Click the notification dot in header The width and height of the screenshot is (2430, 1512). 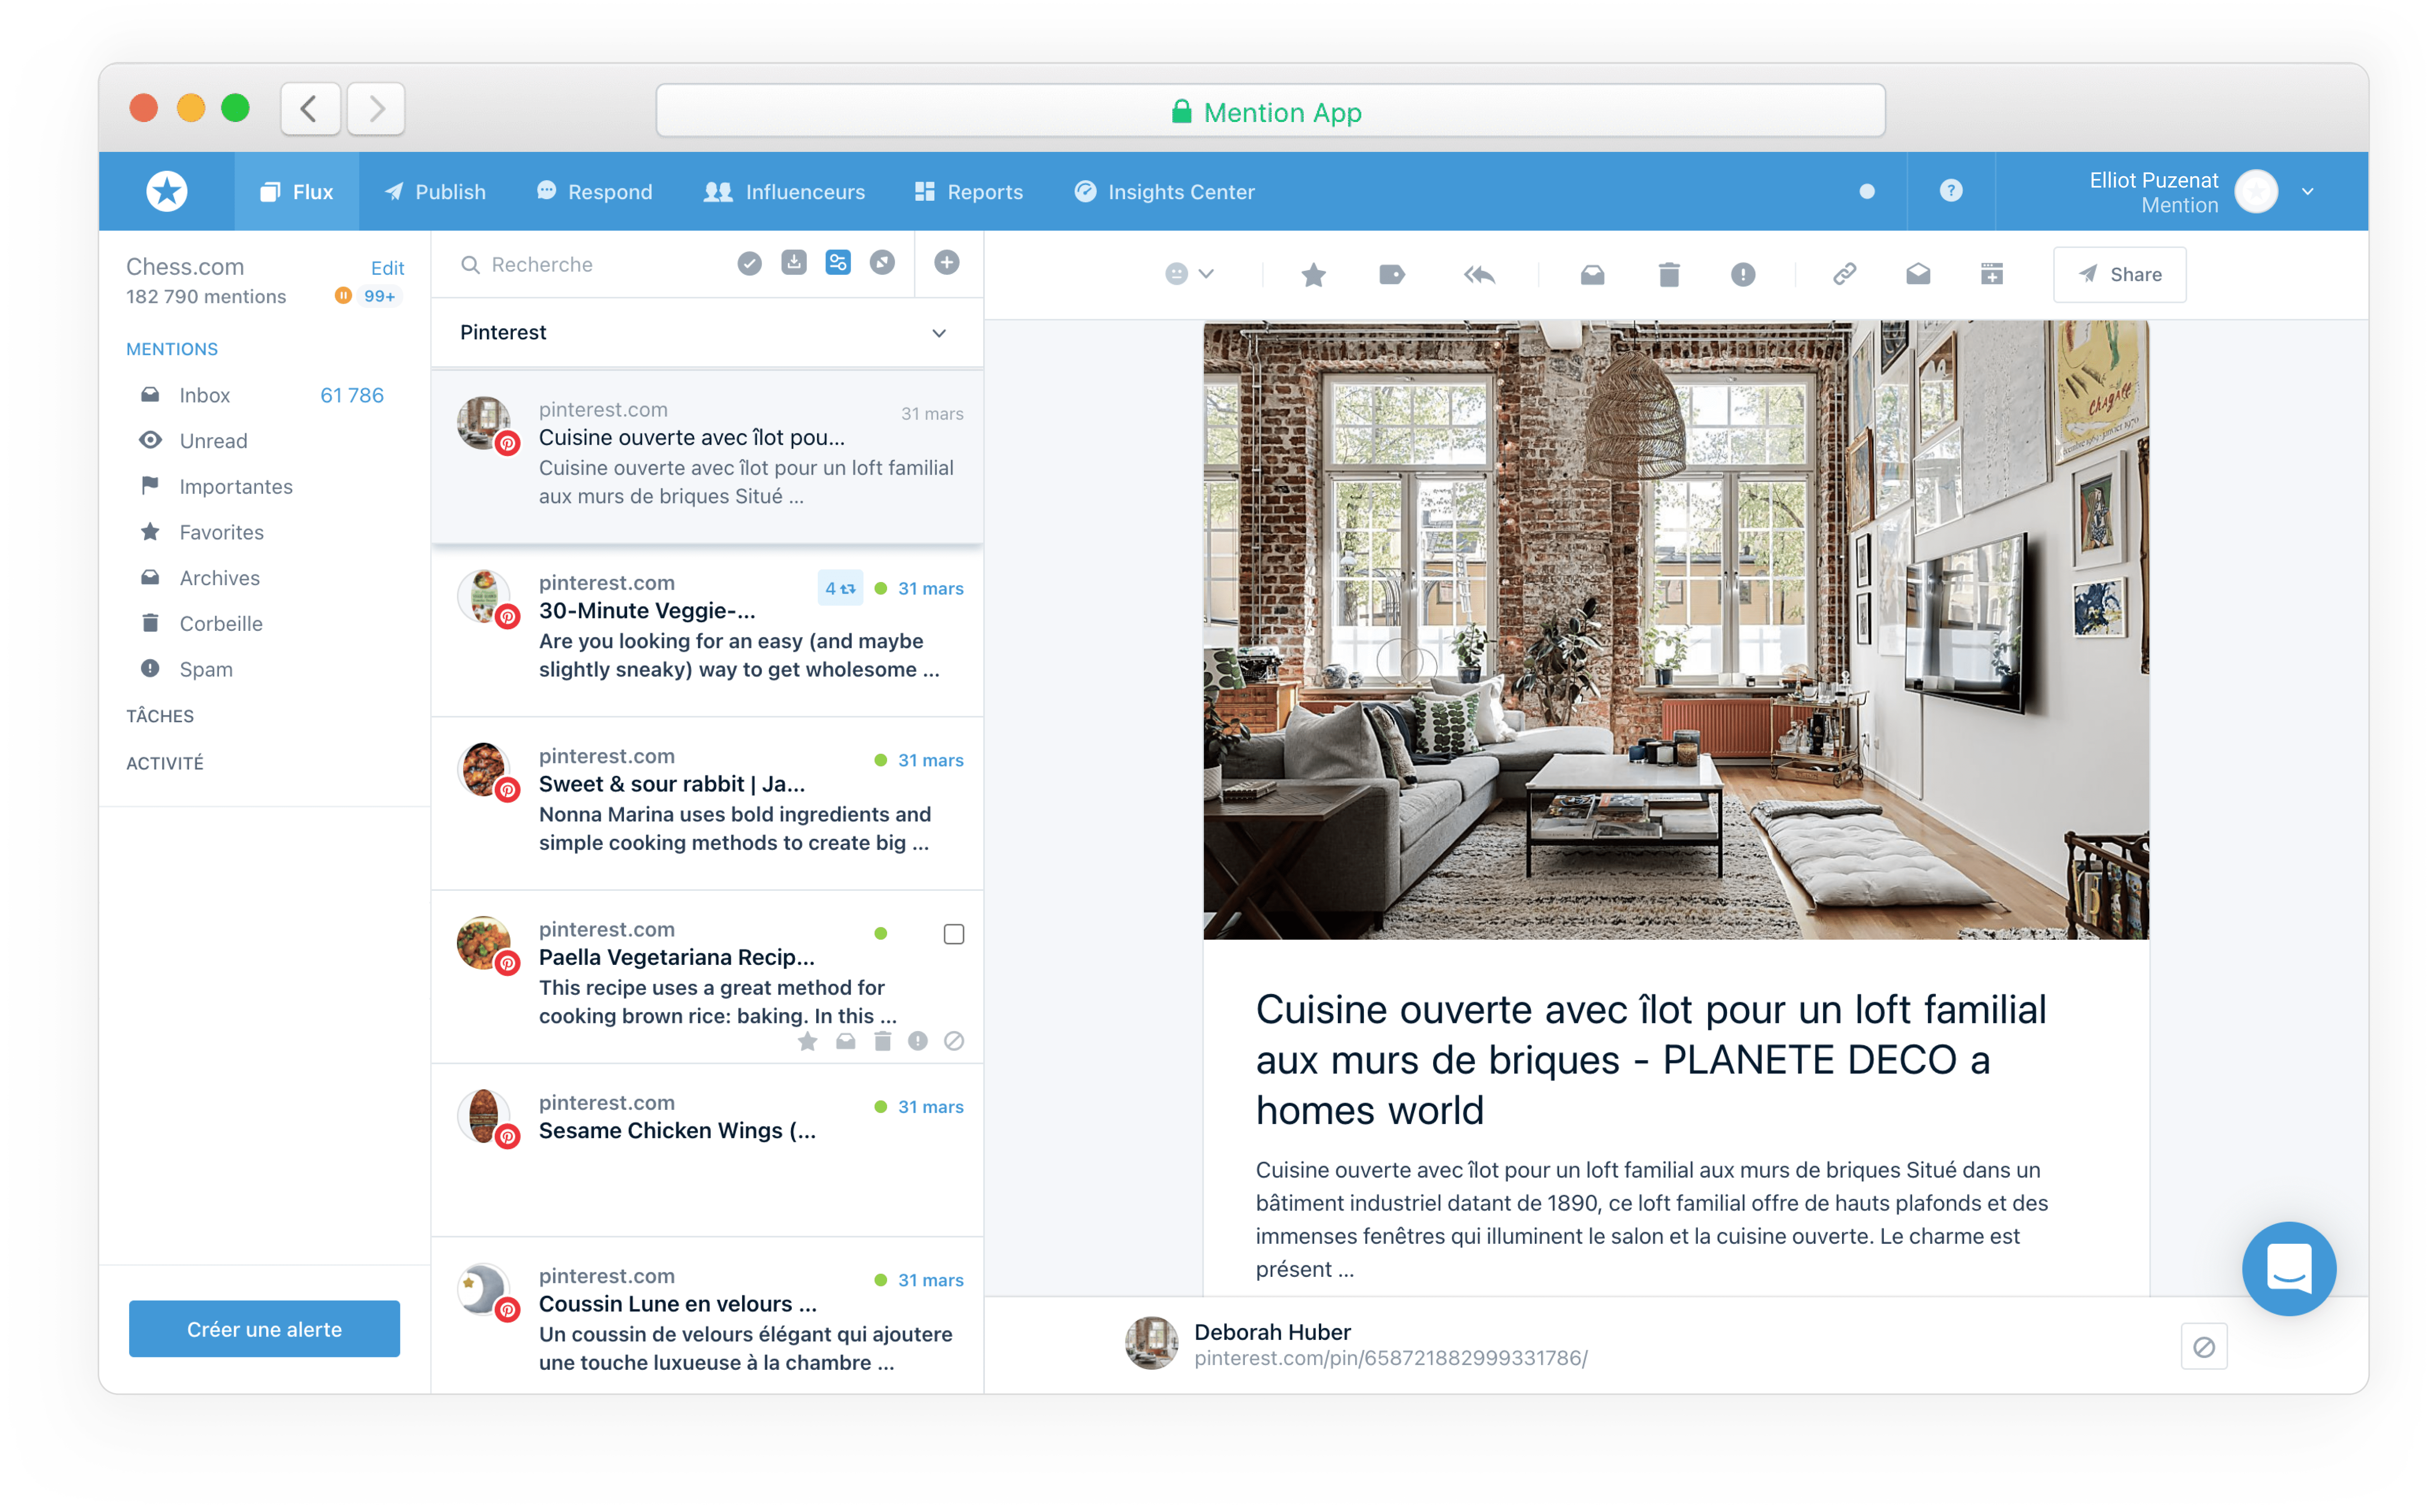[x=1866, y=191]
